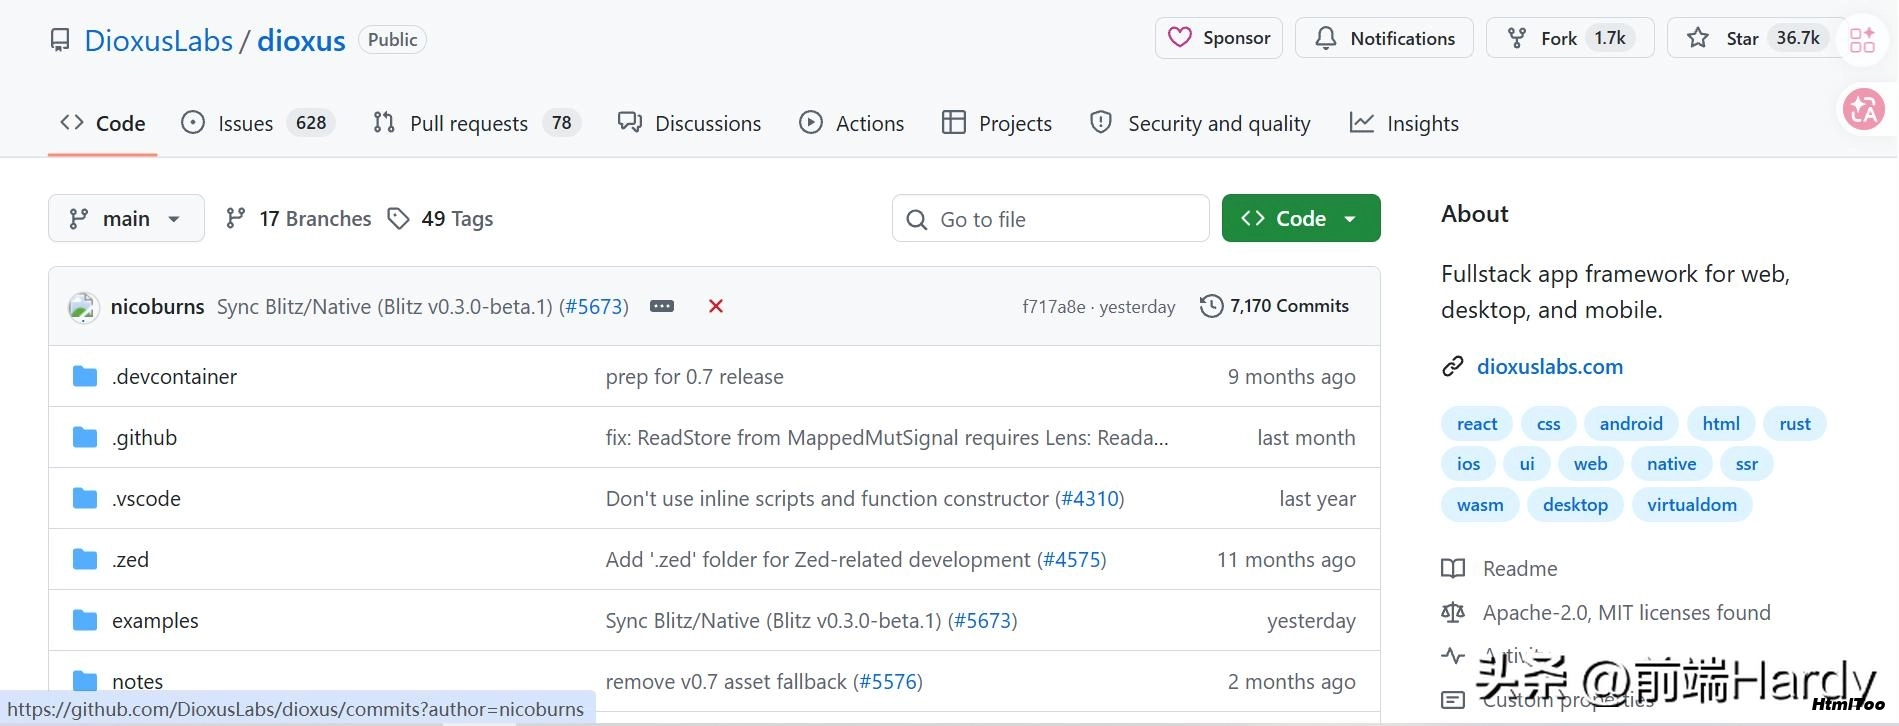Star the dioxus repository
Image resolution: width=1899 pixels, height=726 pixels.
coord(1756,38)
